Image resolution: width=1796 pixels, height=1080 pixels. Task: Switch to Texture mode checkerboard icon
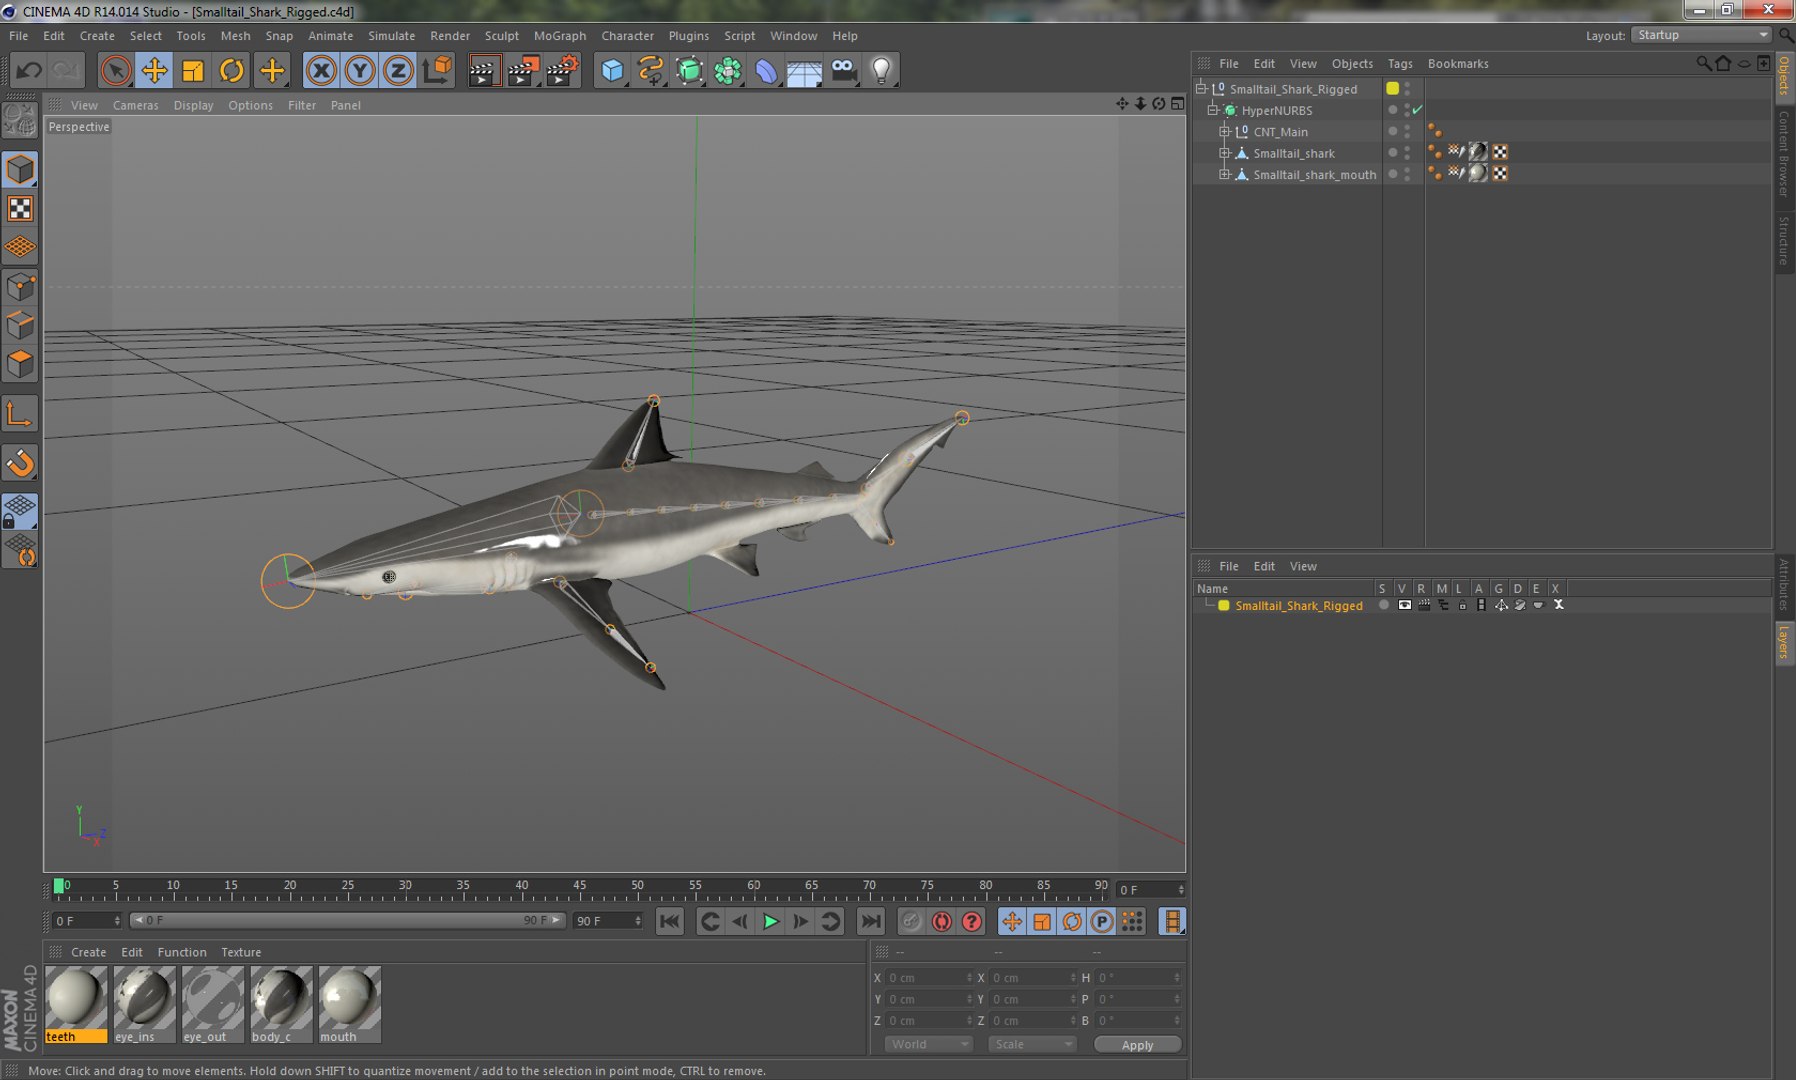tap(20, 208)
